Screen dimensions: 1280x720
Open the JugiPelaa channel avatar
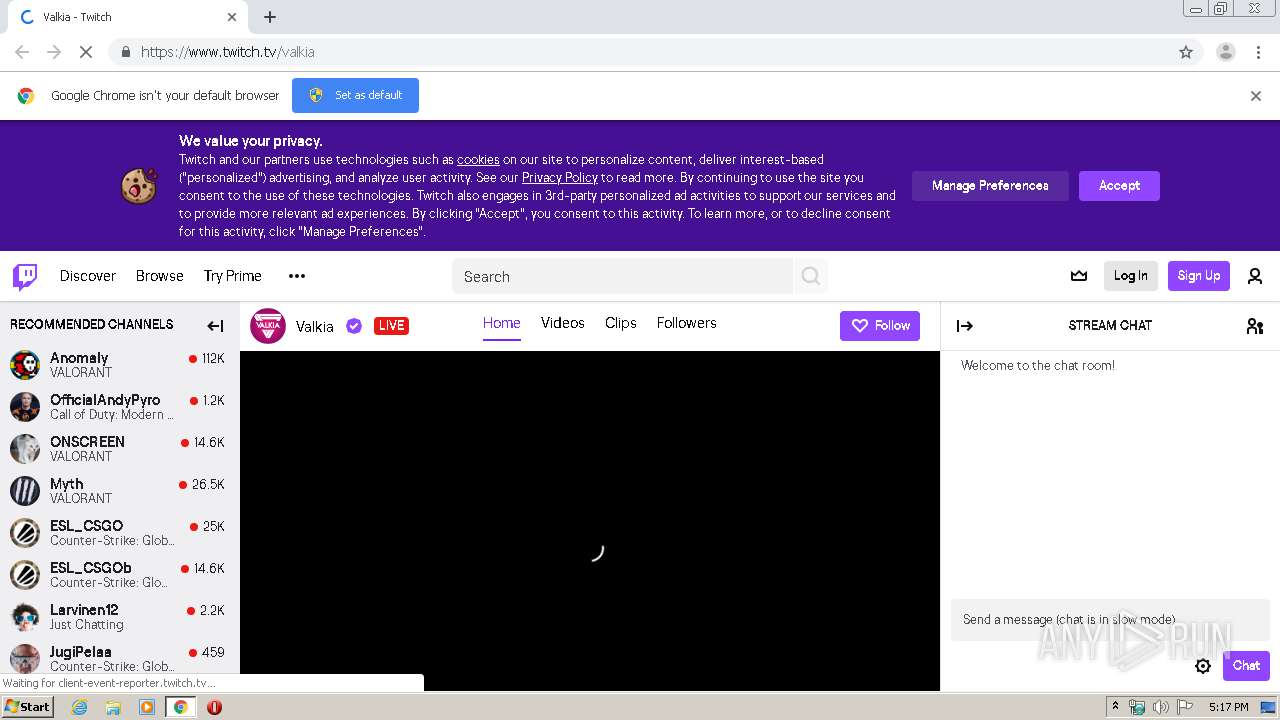point(25,659)
